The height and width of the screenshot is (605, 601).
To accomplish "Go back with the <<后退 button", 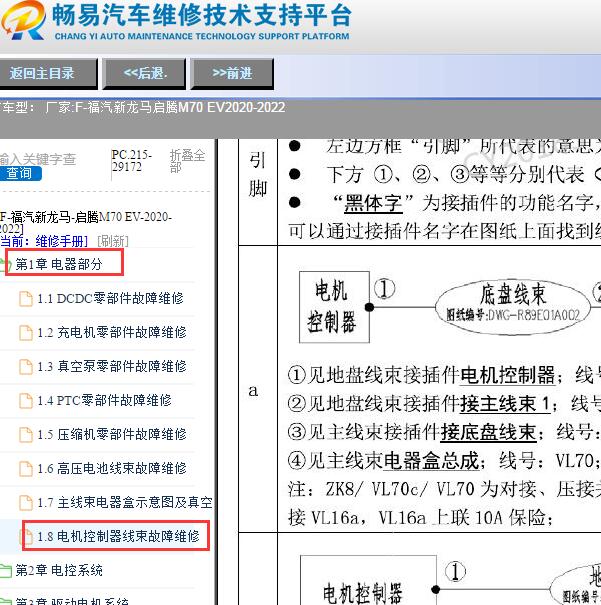I will click(x=144, y=73).
